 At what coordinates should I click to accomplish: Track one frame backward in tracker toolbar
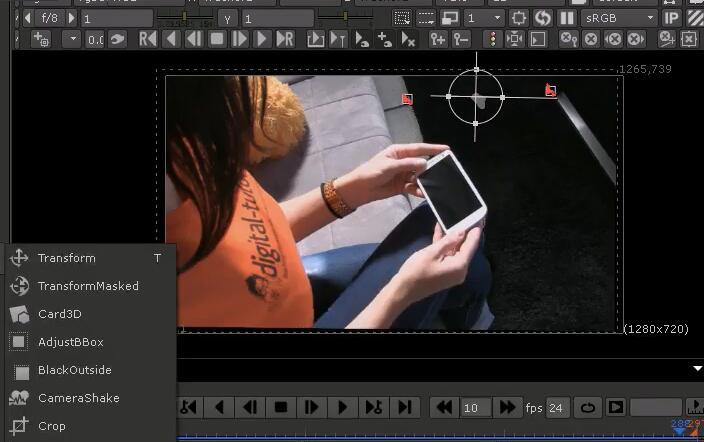click(194, 40)
